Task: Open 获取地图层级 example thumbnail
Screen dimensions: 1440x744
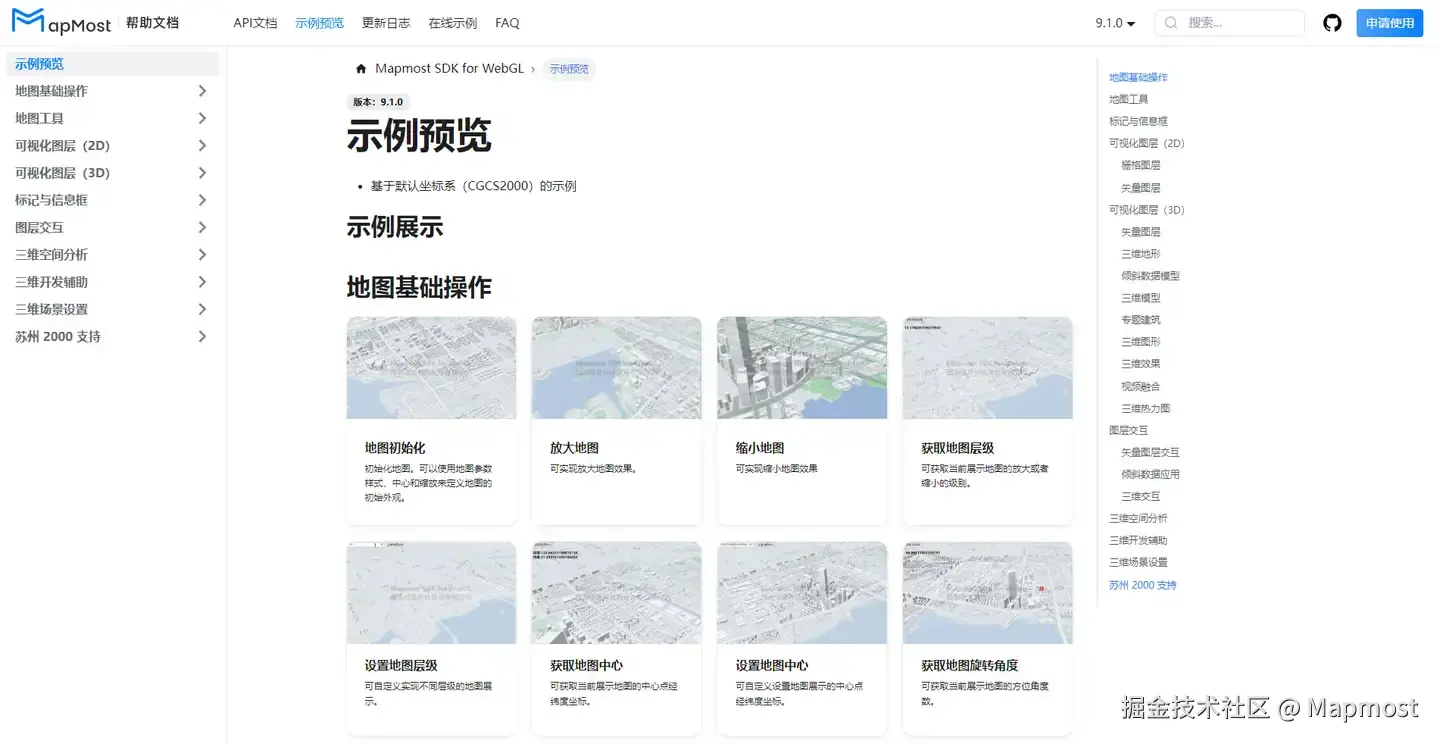Action: (x=987, y=368)
